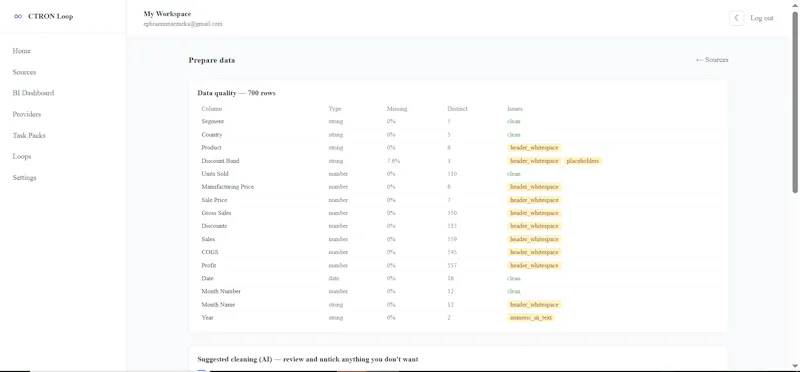Click the Segment column row name
The image size is (800, 372).
pyautogui.click(x=213, y=121)
